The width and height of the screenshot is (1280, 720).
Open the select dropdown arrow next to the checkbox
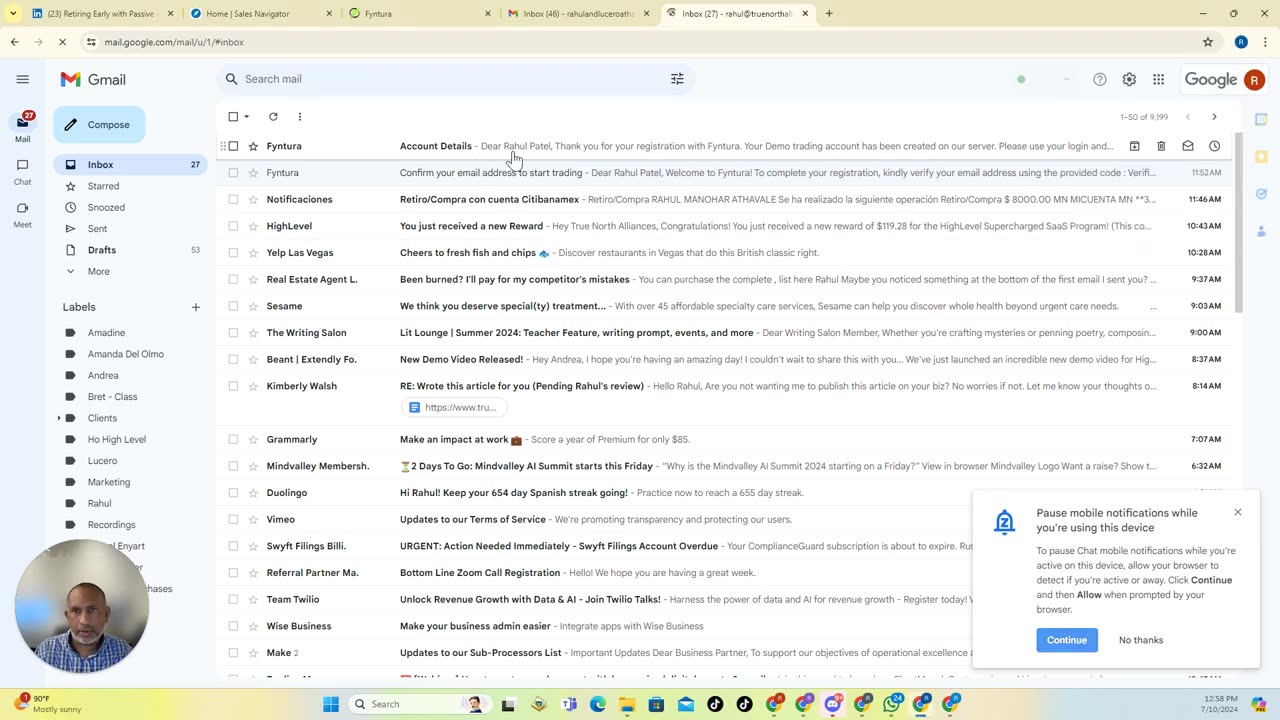(247, 117)
